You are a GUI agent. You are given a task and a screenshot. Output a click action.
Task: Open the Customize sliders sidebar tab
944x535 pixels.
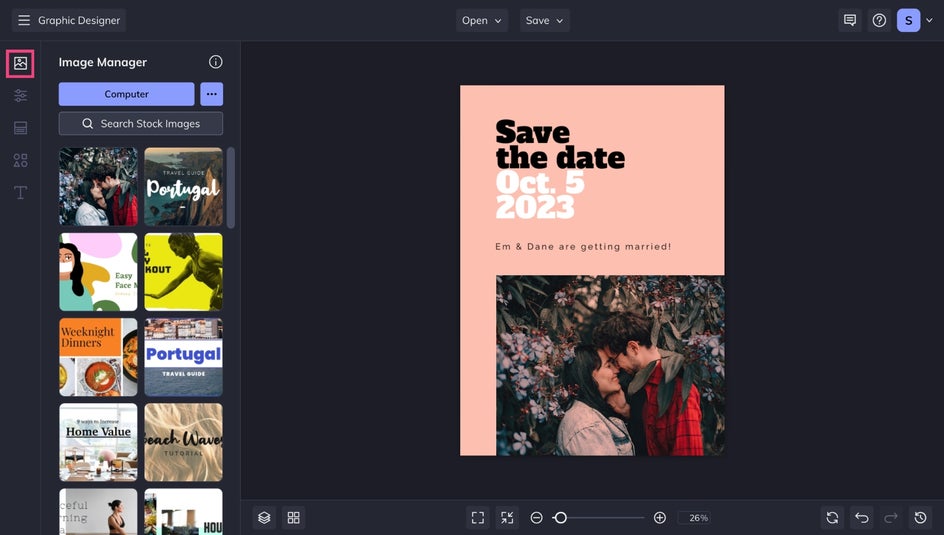tap(20, 96)
